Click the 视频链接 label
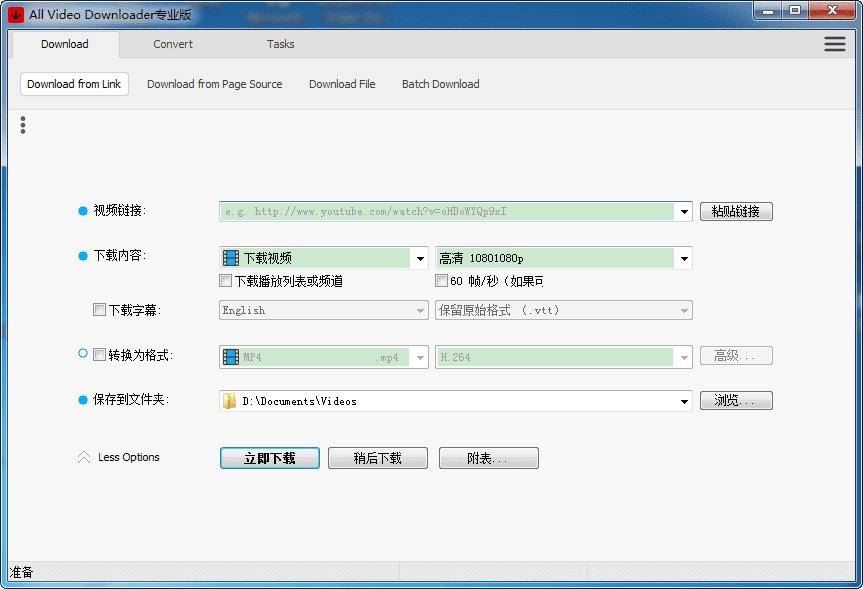 (x=119, y=210)
